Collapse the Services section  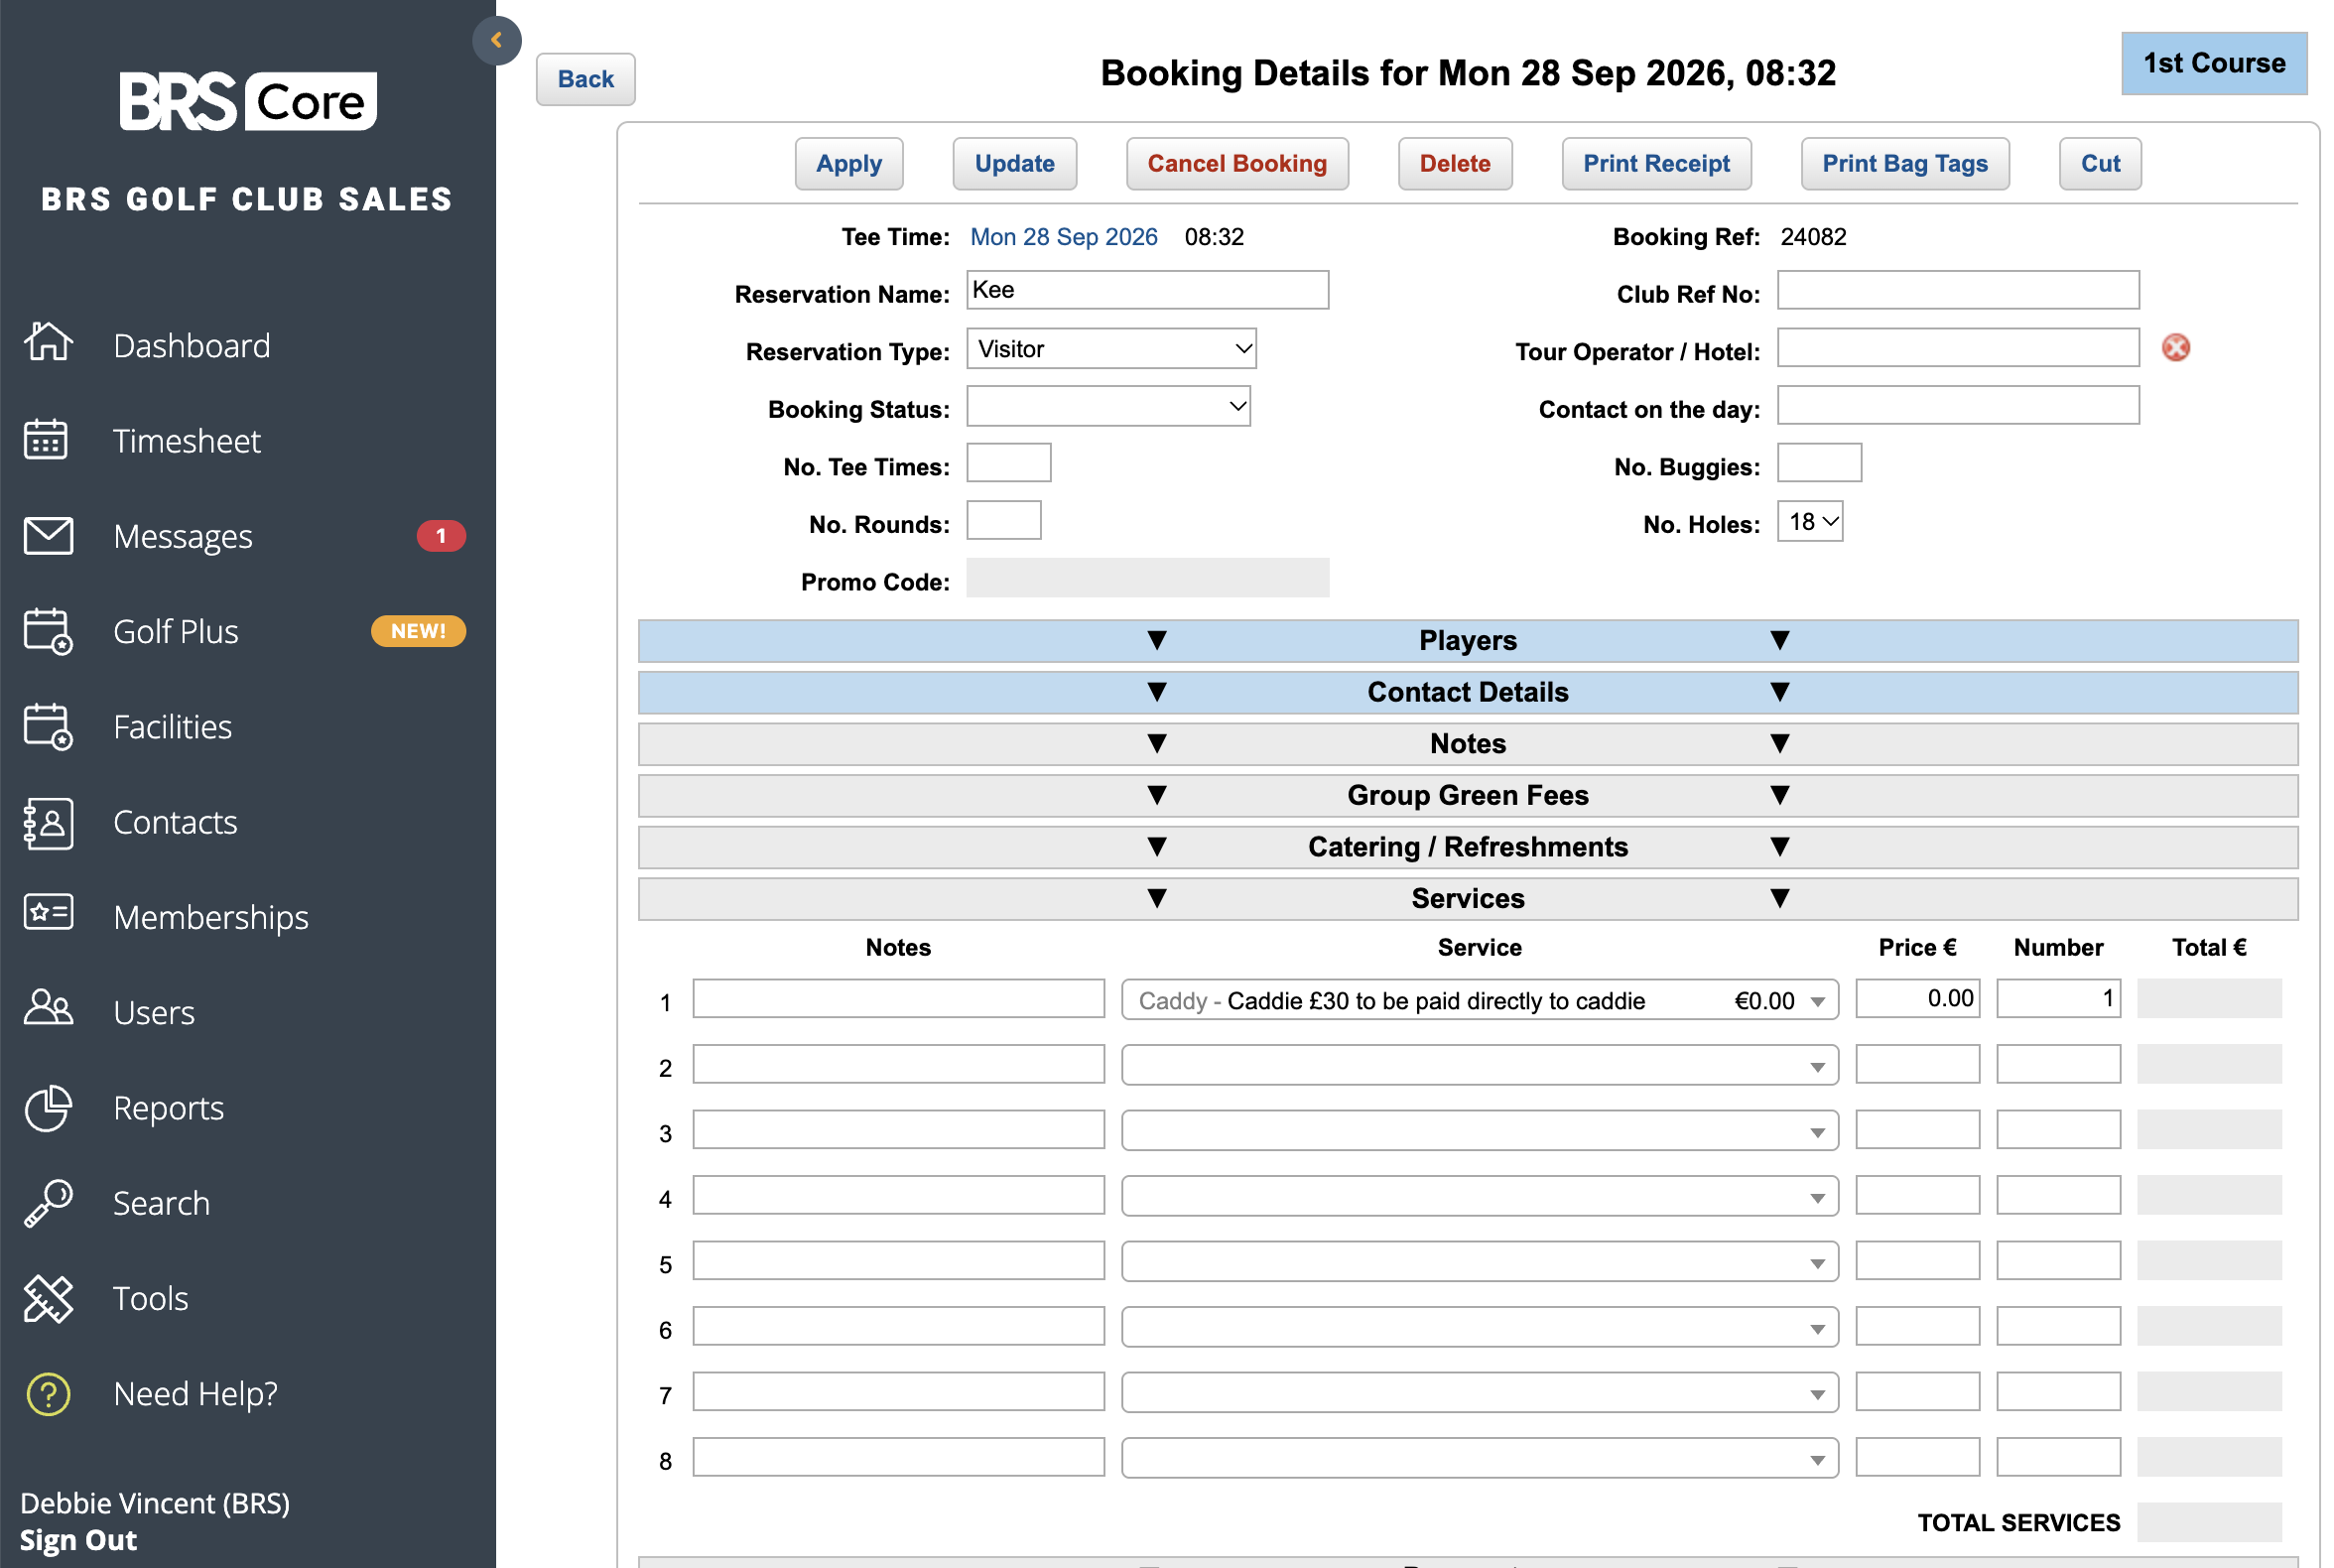click(x=1467, y=898)
